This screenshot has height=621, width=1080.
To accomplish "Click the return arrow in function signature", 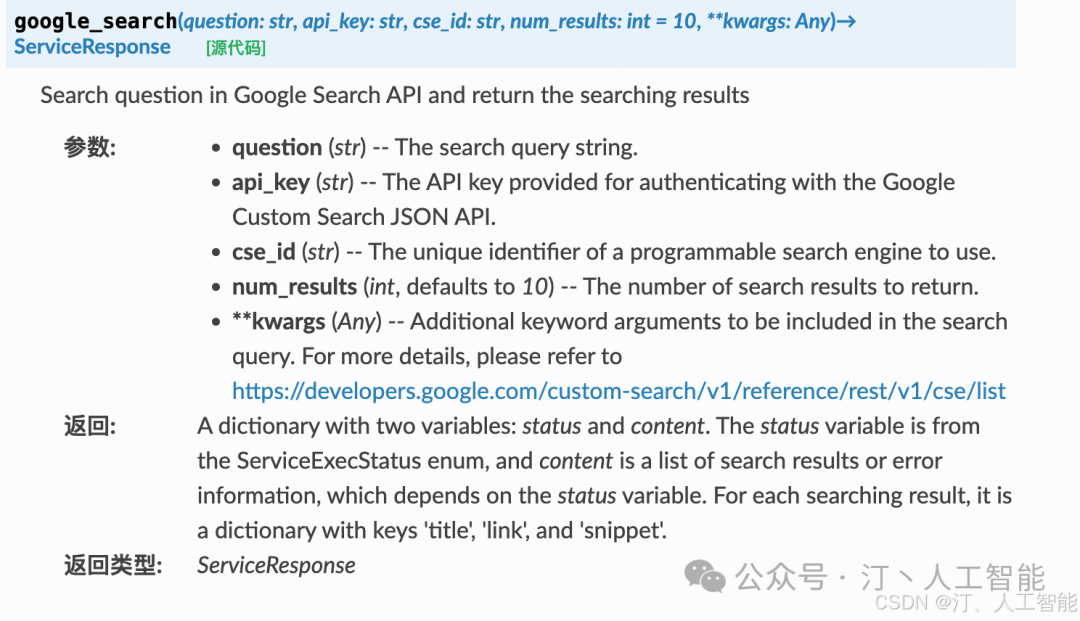I will 845,21.
